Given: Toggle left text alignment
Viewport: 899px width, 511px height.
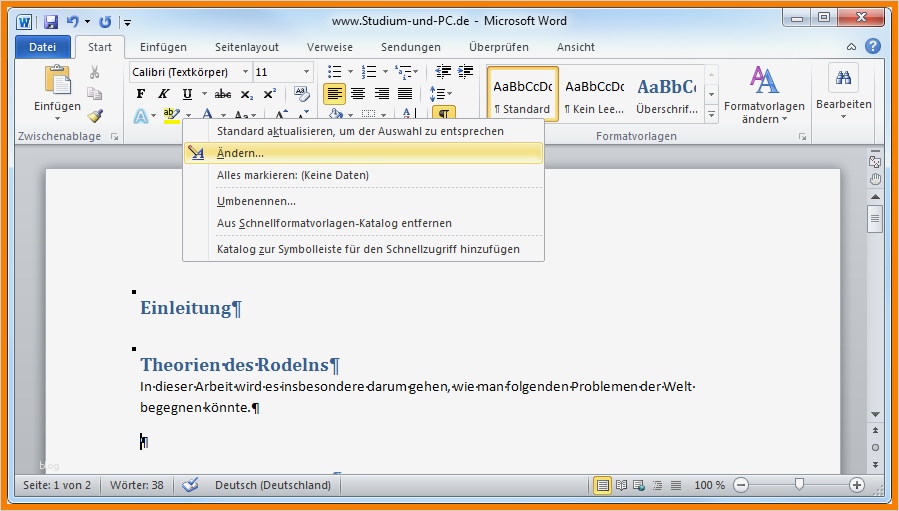Looking at the screenshot, I should point(334,93).
